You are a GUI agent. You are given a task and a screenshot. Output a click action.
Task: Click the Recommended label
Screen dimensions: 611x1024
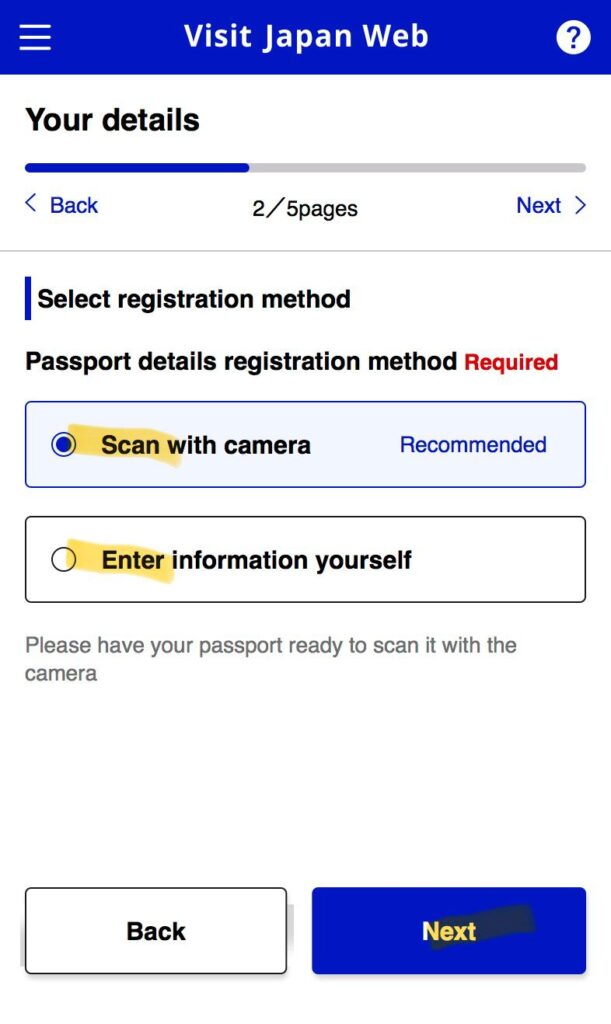473,445
